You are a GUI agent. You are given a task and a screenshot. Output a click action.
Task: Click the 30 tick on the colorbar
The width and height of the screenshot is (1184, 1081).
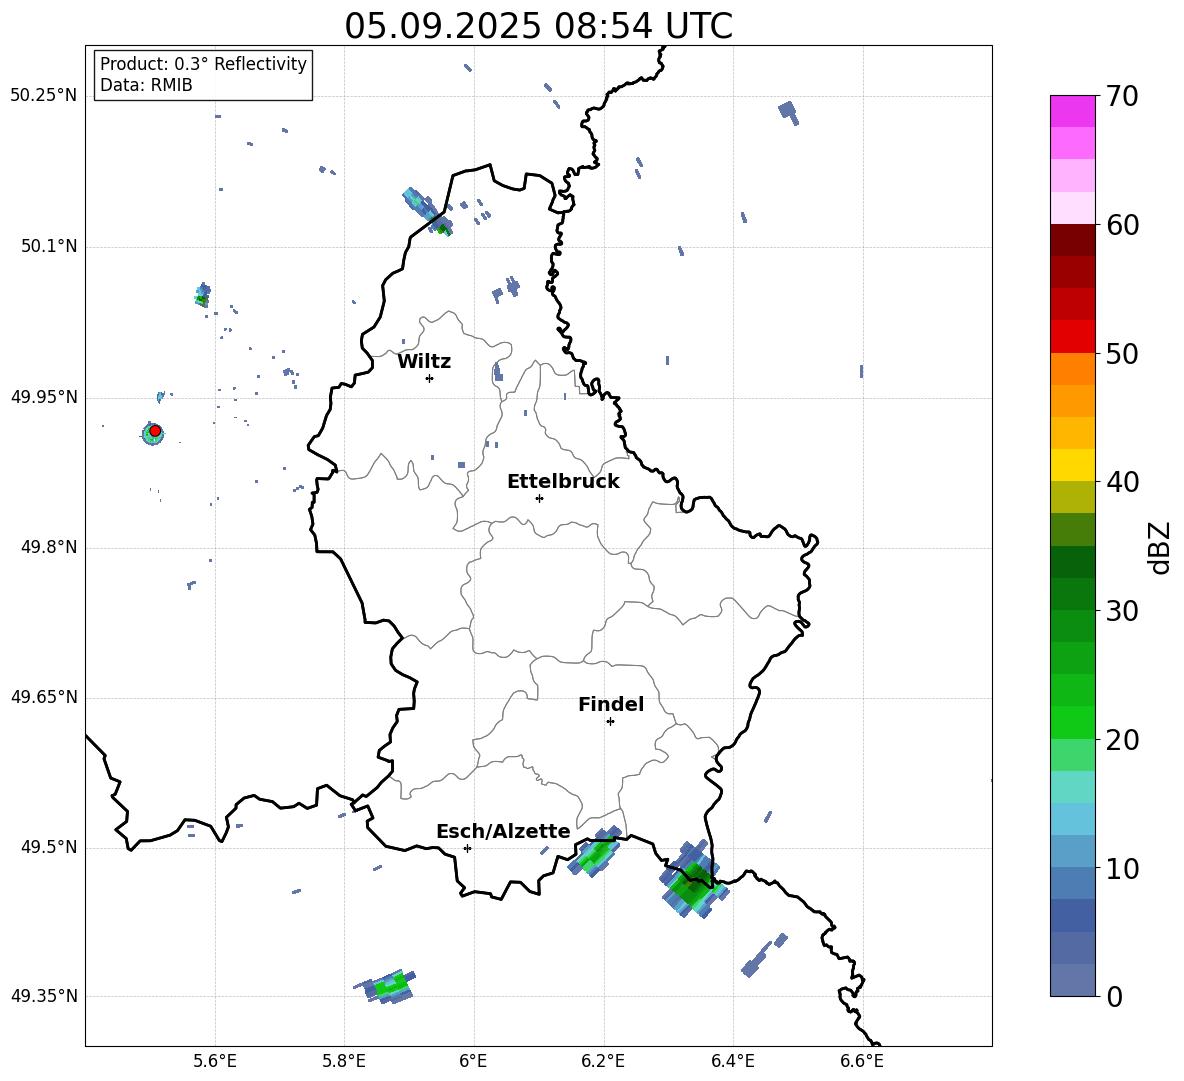1121,611
